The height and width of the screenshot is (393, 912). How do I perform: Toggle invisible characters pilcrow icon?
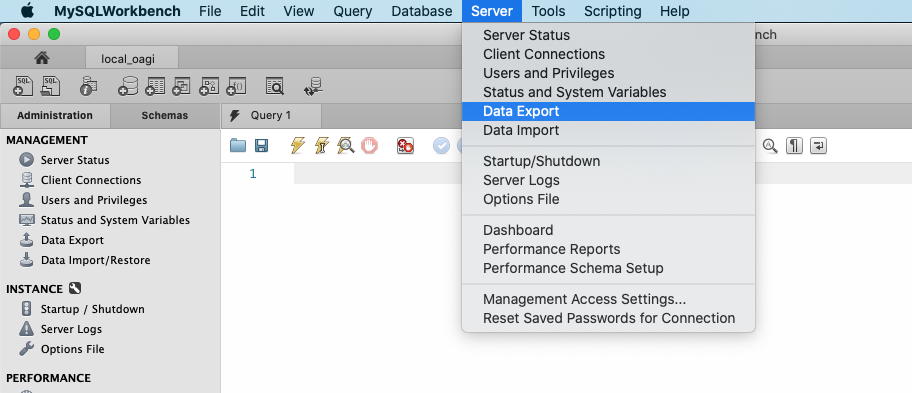794,145
